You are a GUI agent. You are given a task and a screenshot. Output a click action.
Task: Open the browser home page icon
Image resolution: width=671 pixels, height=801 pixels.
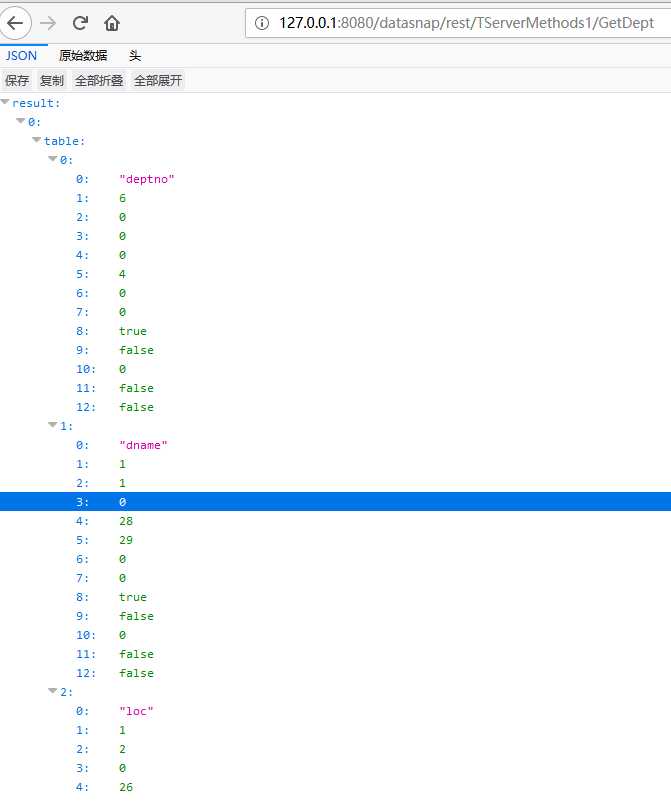tap(112, 23)
